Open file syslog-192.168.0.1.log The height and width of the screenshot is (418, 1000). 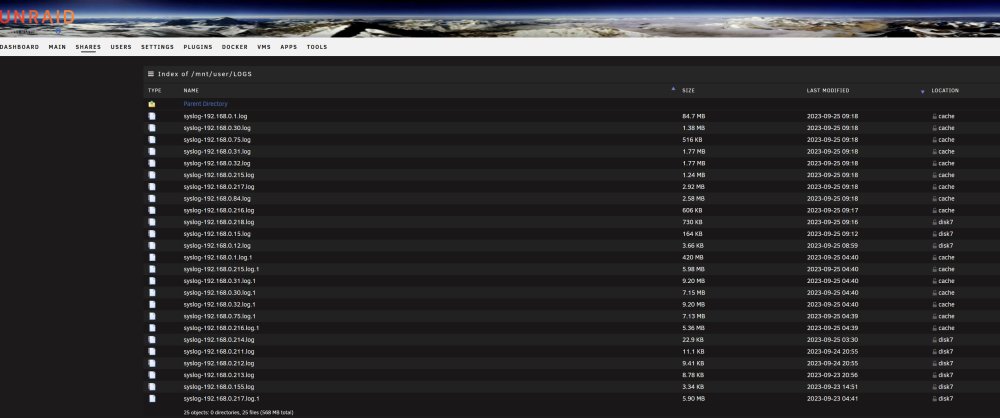pyautogui.click(x=215, y=116)
